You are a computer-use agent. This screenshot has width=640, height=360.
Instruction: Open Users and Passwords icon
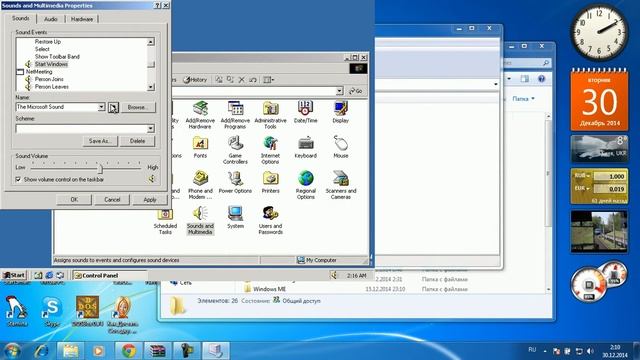[270, 220]
